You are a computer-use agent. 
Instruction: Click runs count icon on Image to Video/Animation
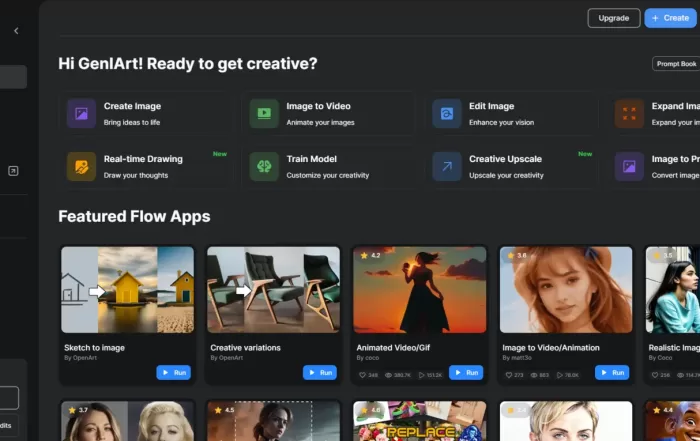(x=560, y=375)
